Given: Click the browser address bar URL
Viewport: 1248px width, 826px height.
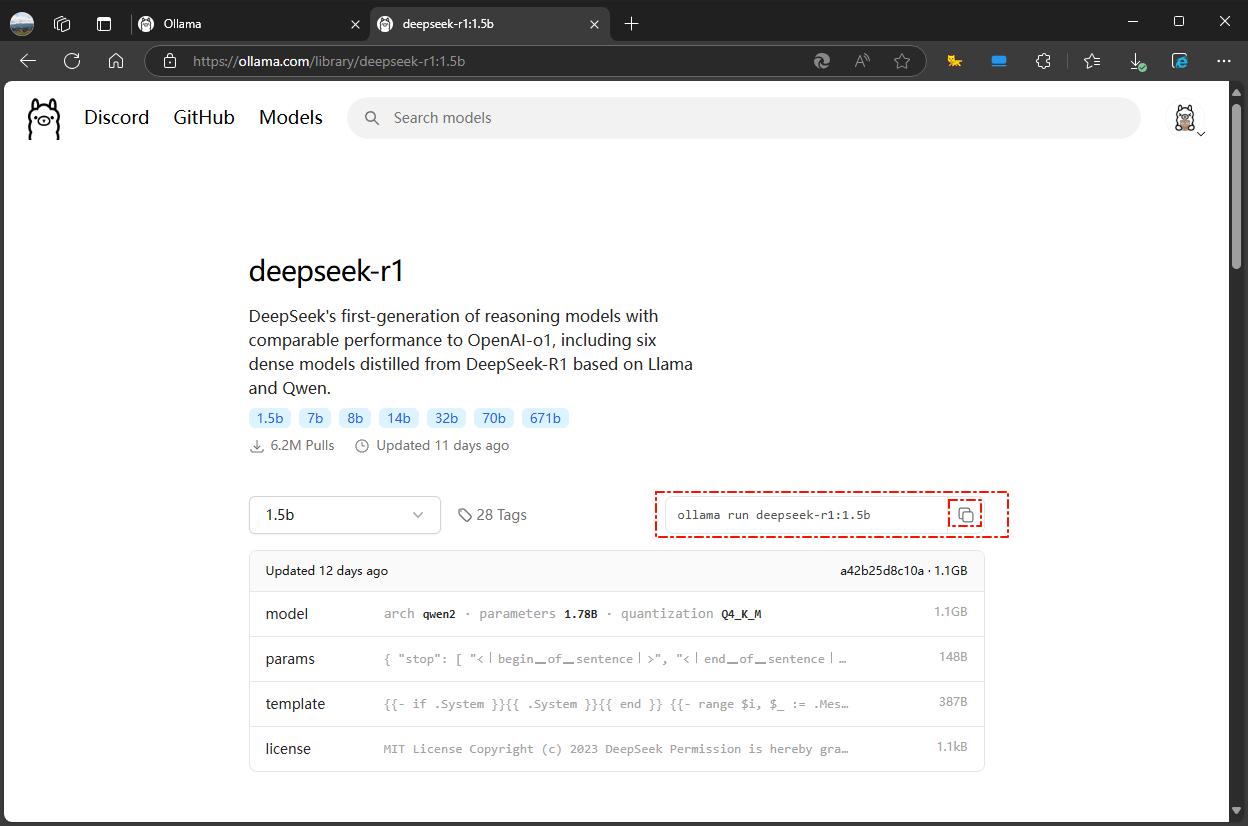Looking at the screenshot, I should click(x=329, y=61).
